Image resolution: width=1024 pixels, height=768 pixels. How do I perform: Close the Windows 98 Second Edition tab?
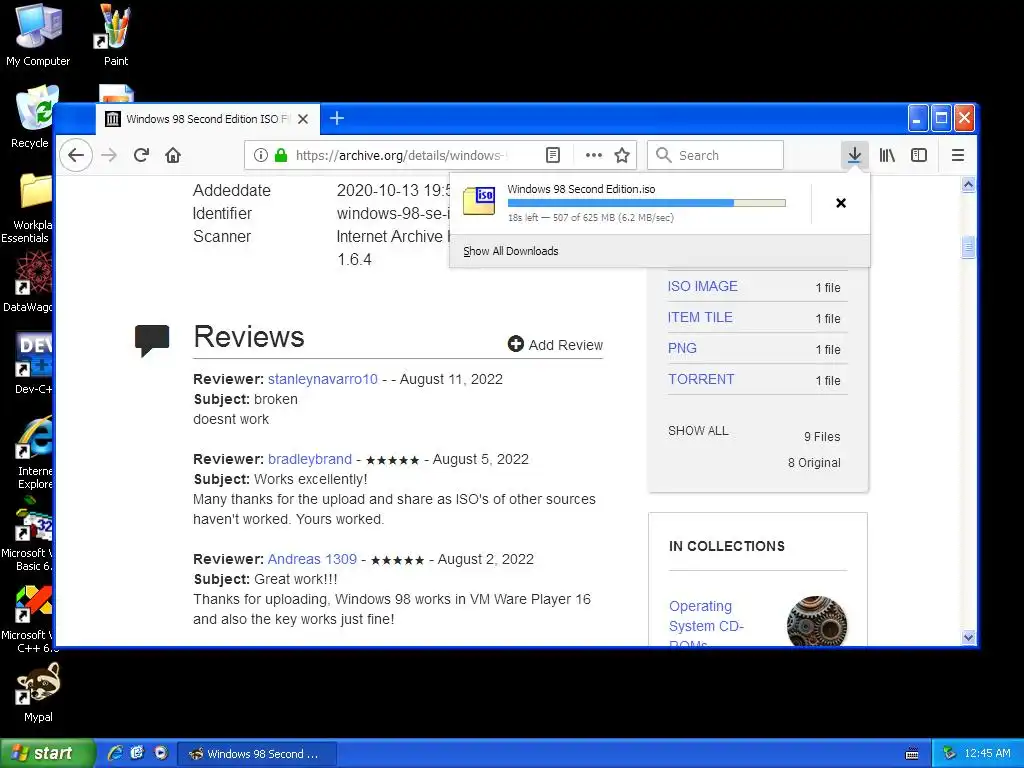(x=303, y=120)
